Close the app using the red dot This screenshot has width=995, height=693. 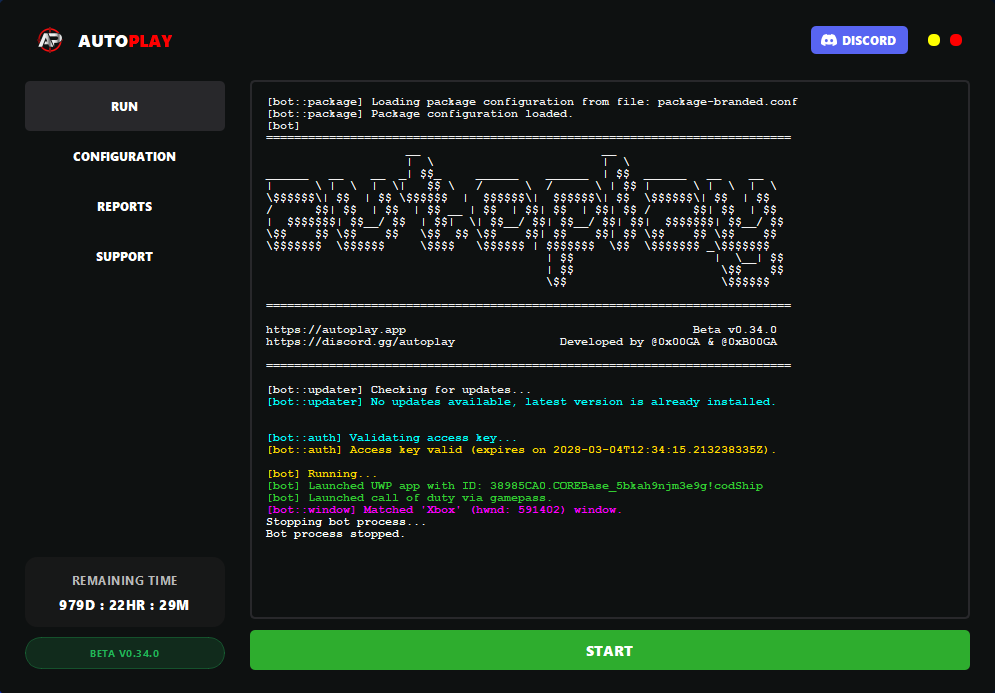point(956,40)
